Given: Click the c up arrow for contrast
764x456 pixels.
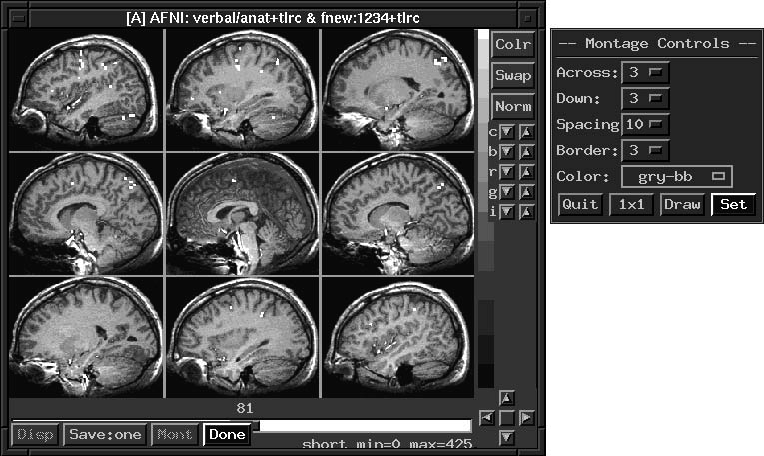Looking at the screenshot, I should tap(527, 132).
